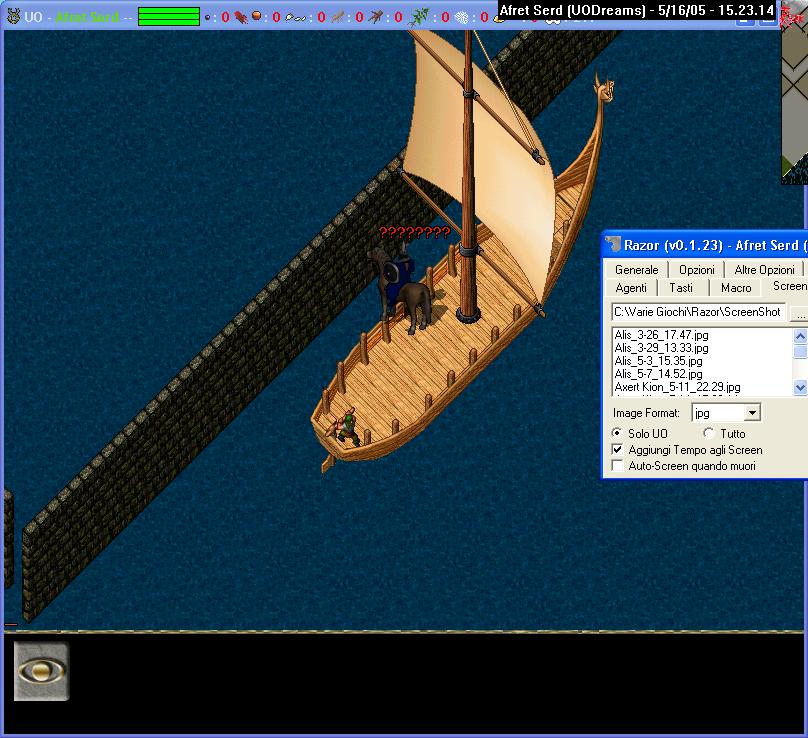Screen dimensions: 808x738
Task: Click the white ginseng squiggle reagent icon
Action: [x=295, y=18]
